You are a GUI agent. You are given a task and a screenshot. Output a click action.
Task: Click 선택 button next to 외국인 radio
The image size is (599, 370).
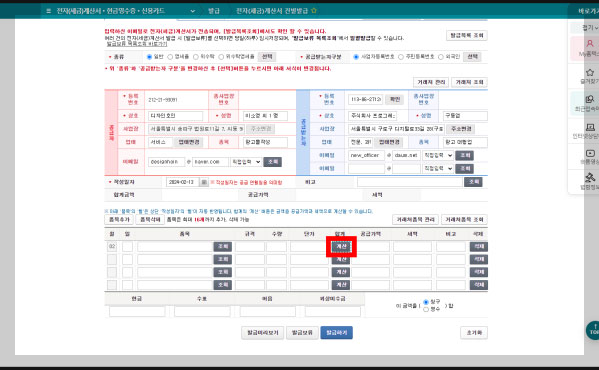pyautogui.click(x=472, y=57)
